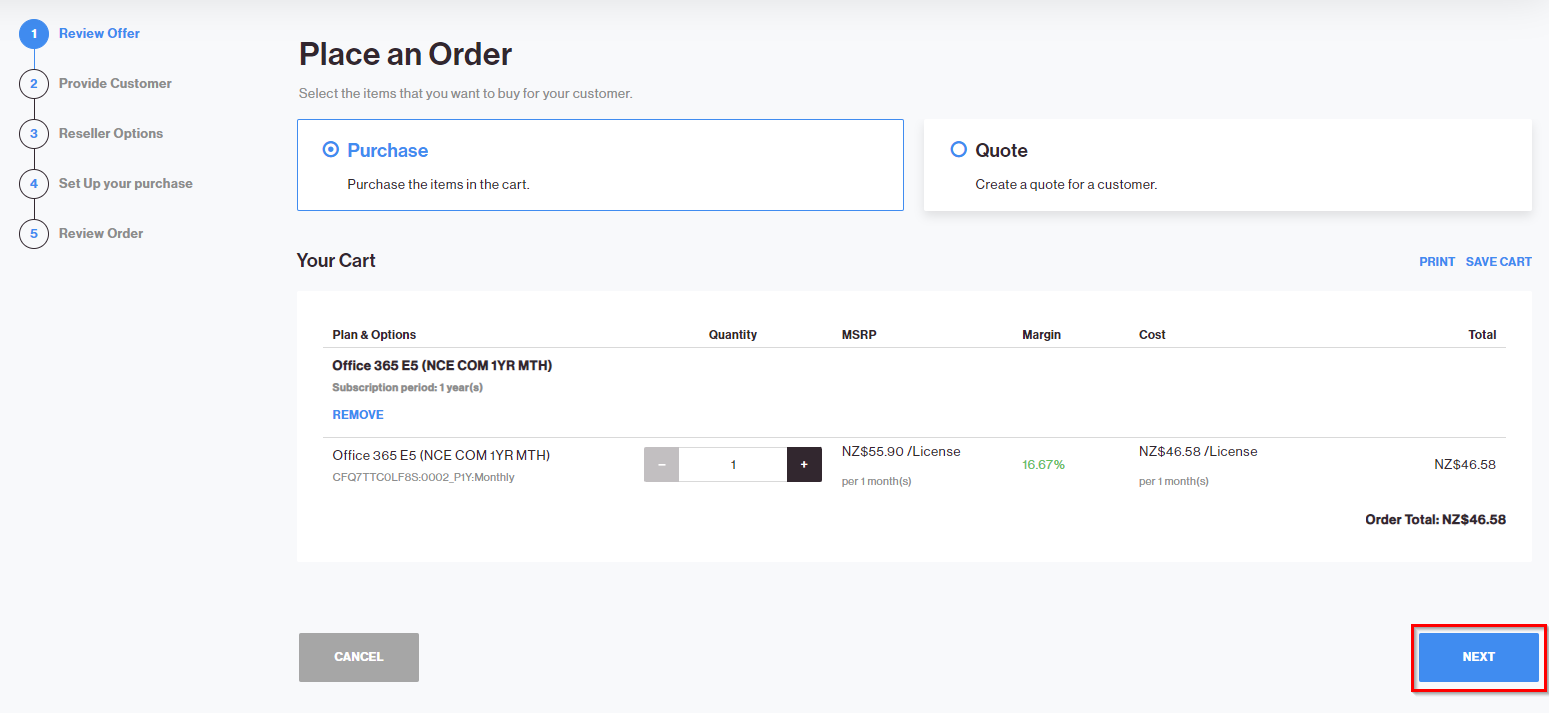
Task: Go to the Reseller Options step label
Action: [111, 133]
